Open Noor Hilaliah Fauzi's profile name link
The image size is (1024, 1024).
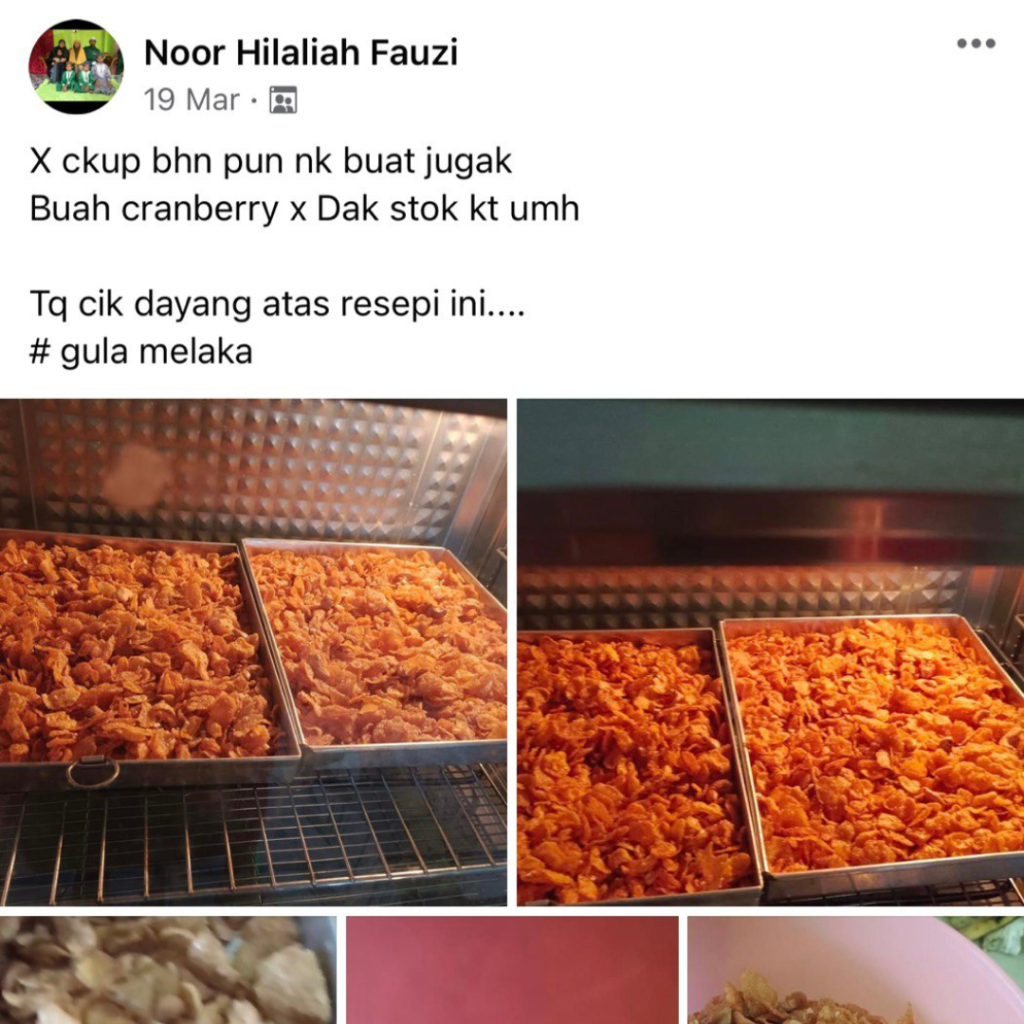[300, 52]
